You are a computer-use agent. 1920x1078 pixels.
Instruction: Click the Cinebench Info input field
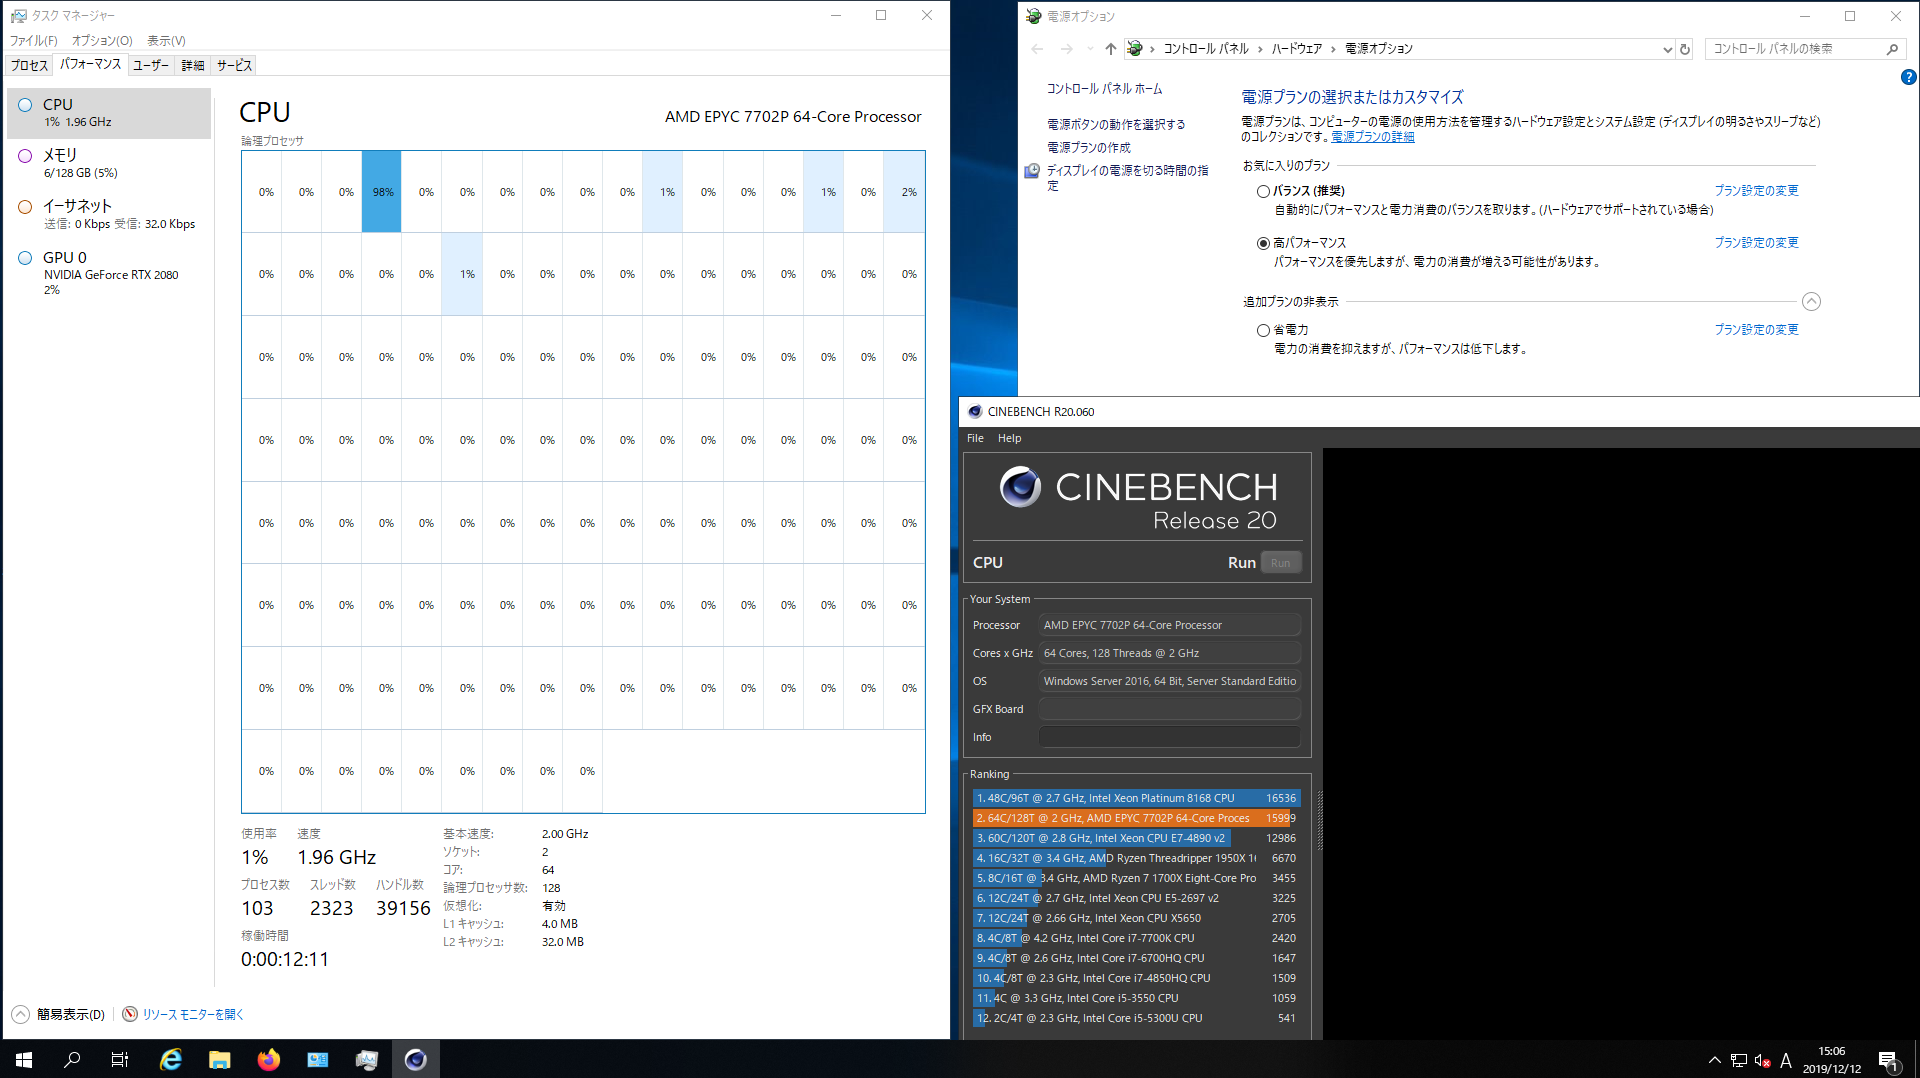click(x=1169, y=737)
